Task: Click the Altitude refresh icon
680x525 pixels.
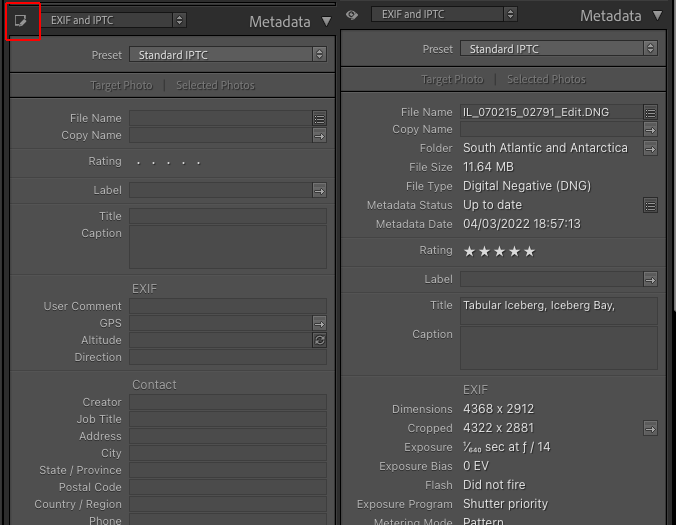Action: [x=319, y=340]
